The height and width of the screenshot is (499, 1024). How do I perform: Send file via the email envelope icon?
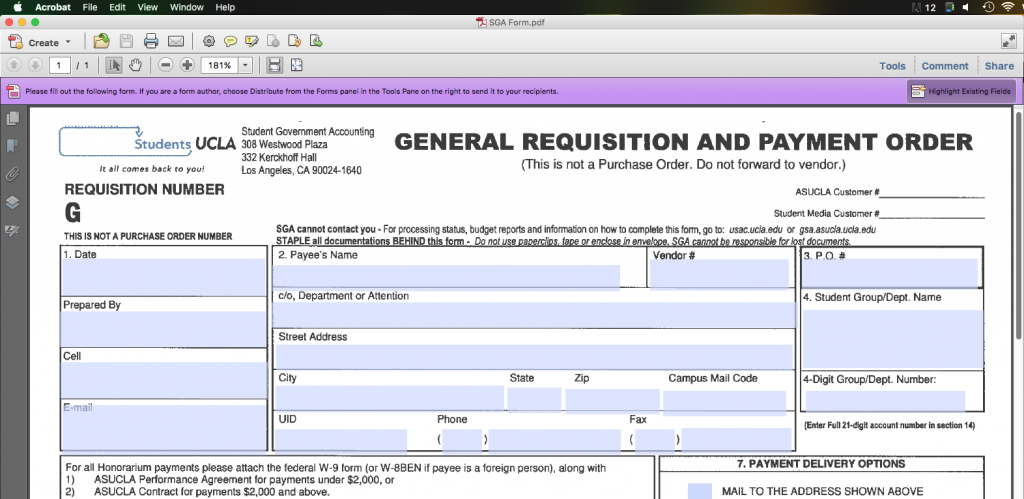point(176,42)
